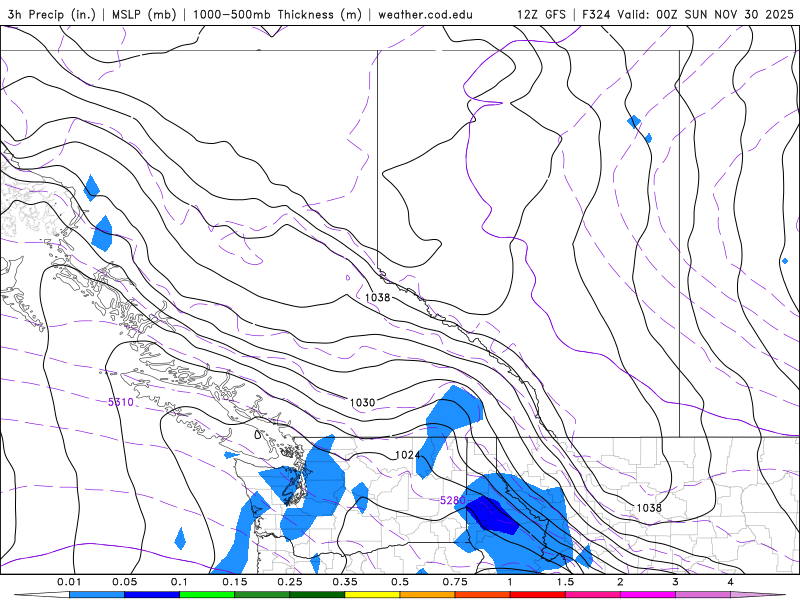Click the 'MSLP (mb)' header label
Viewport: 800px width, 600px height.
(x=143, y=14)
